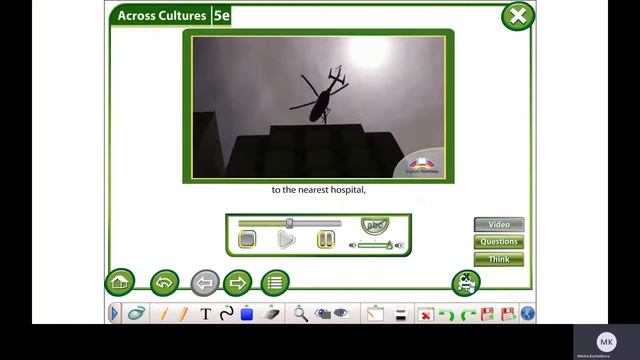This screenshot has height=360, width=640.
Task: Open the Think tab
Action: pyautogui.click(x=499, y=259)
